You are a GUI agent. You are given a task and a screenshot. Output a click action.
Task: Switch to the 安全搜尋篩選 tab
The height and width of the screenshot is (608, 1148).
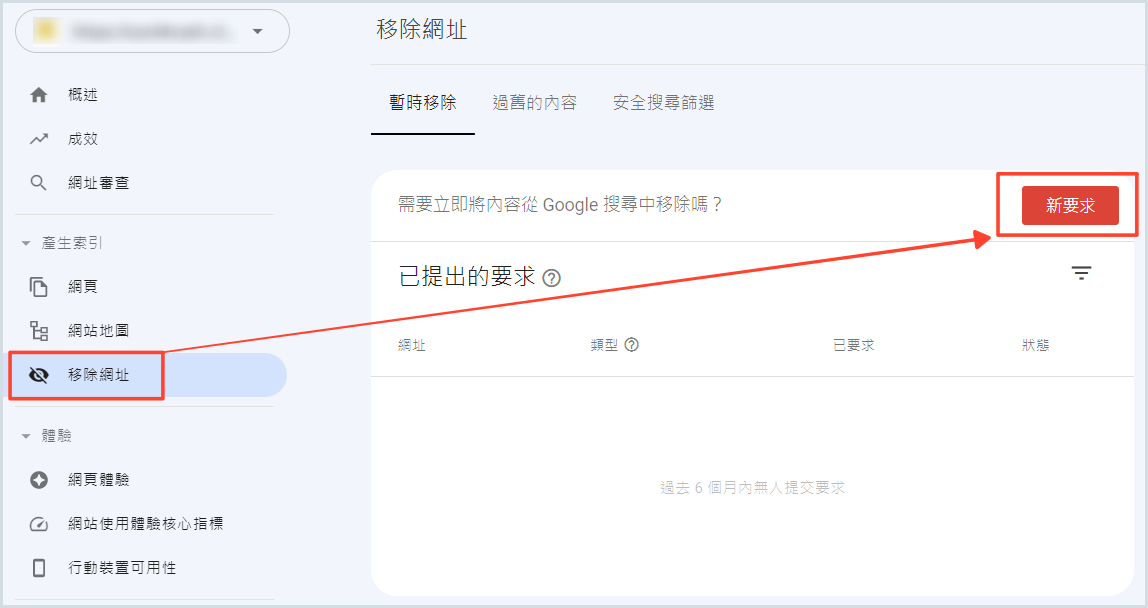663,102
